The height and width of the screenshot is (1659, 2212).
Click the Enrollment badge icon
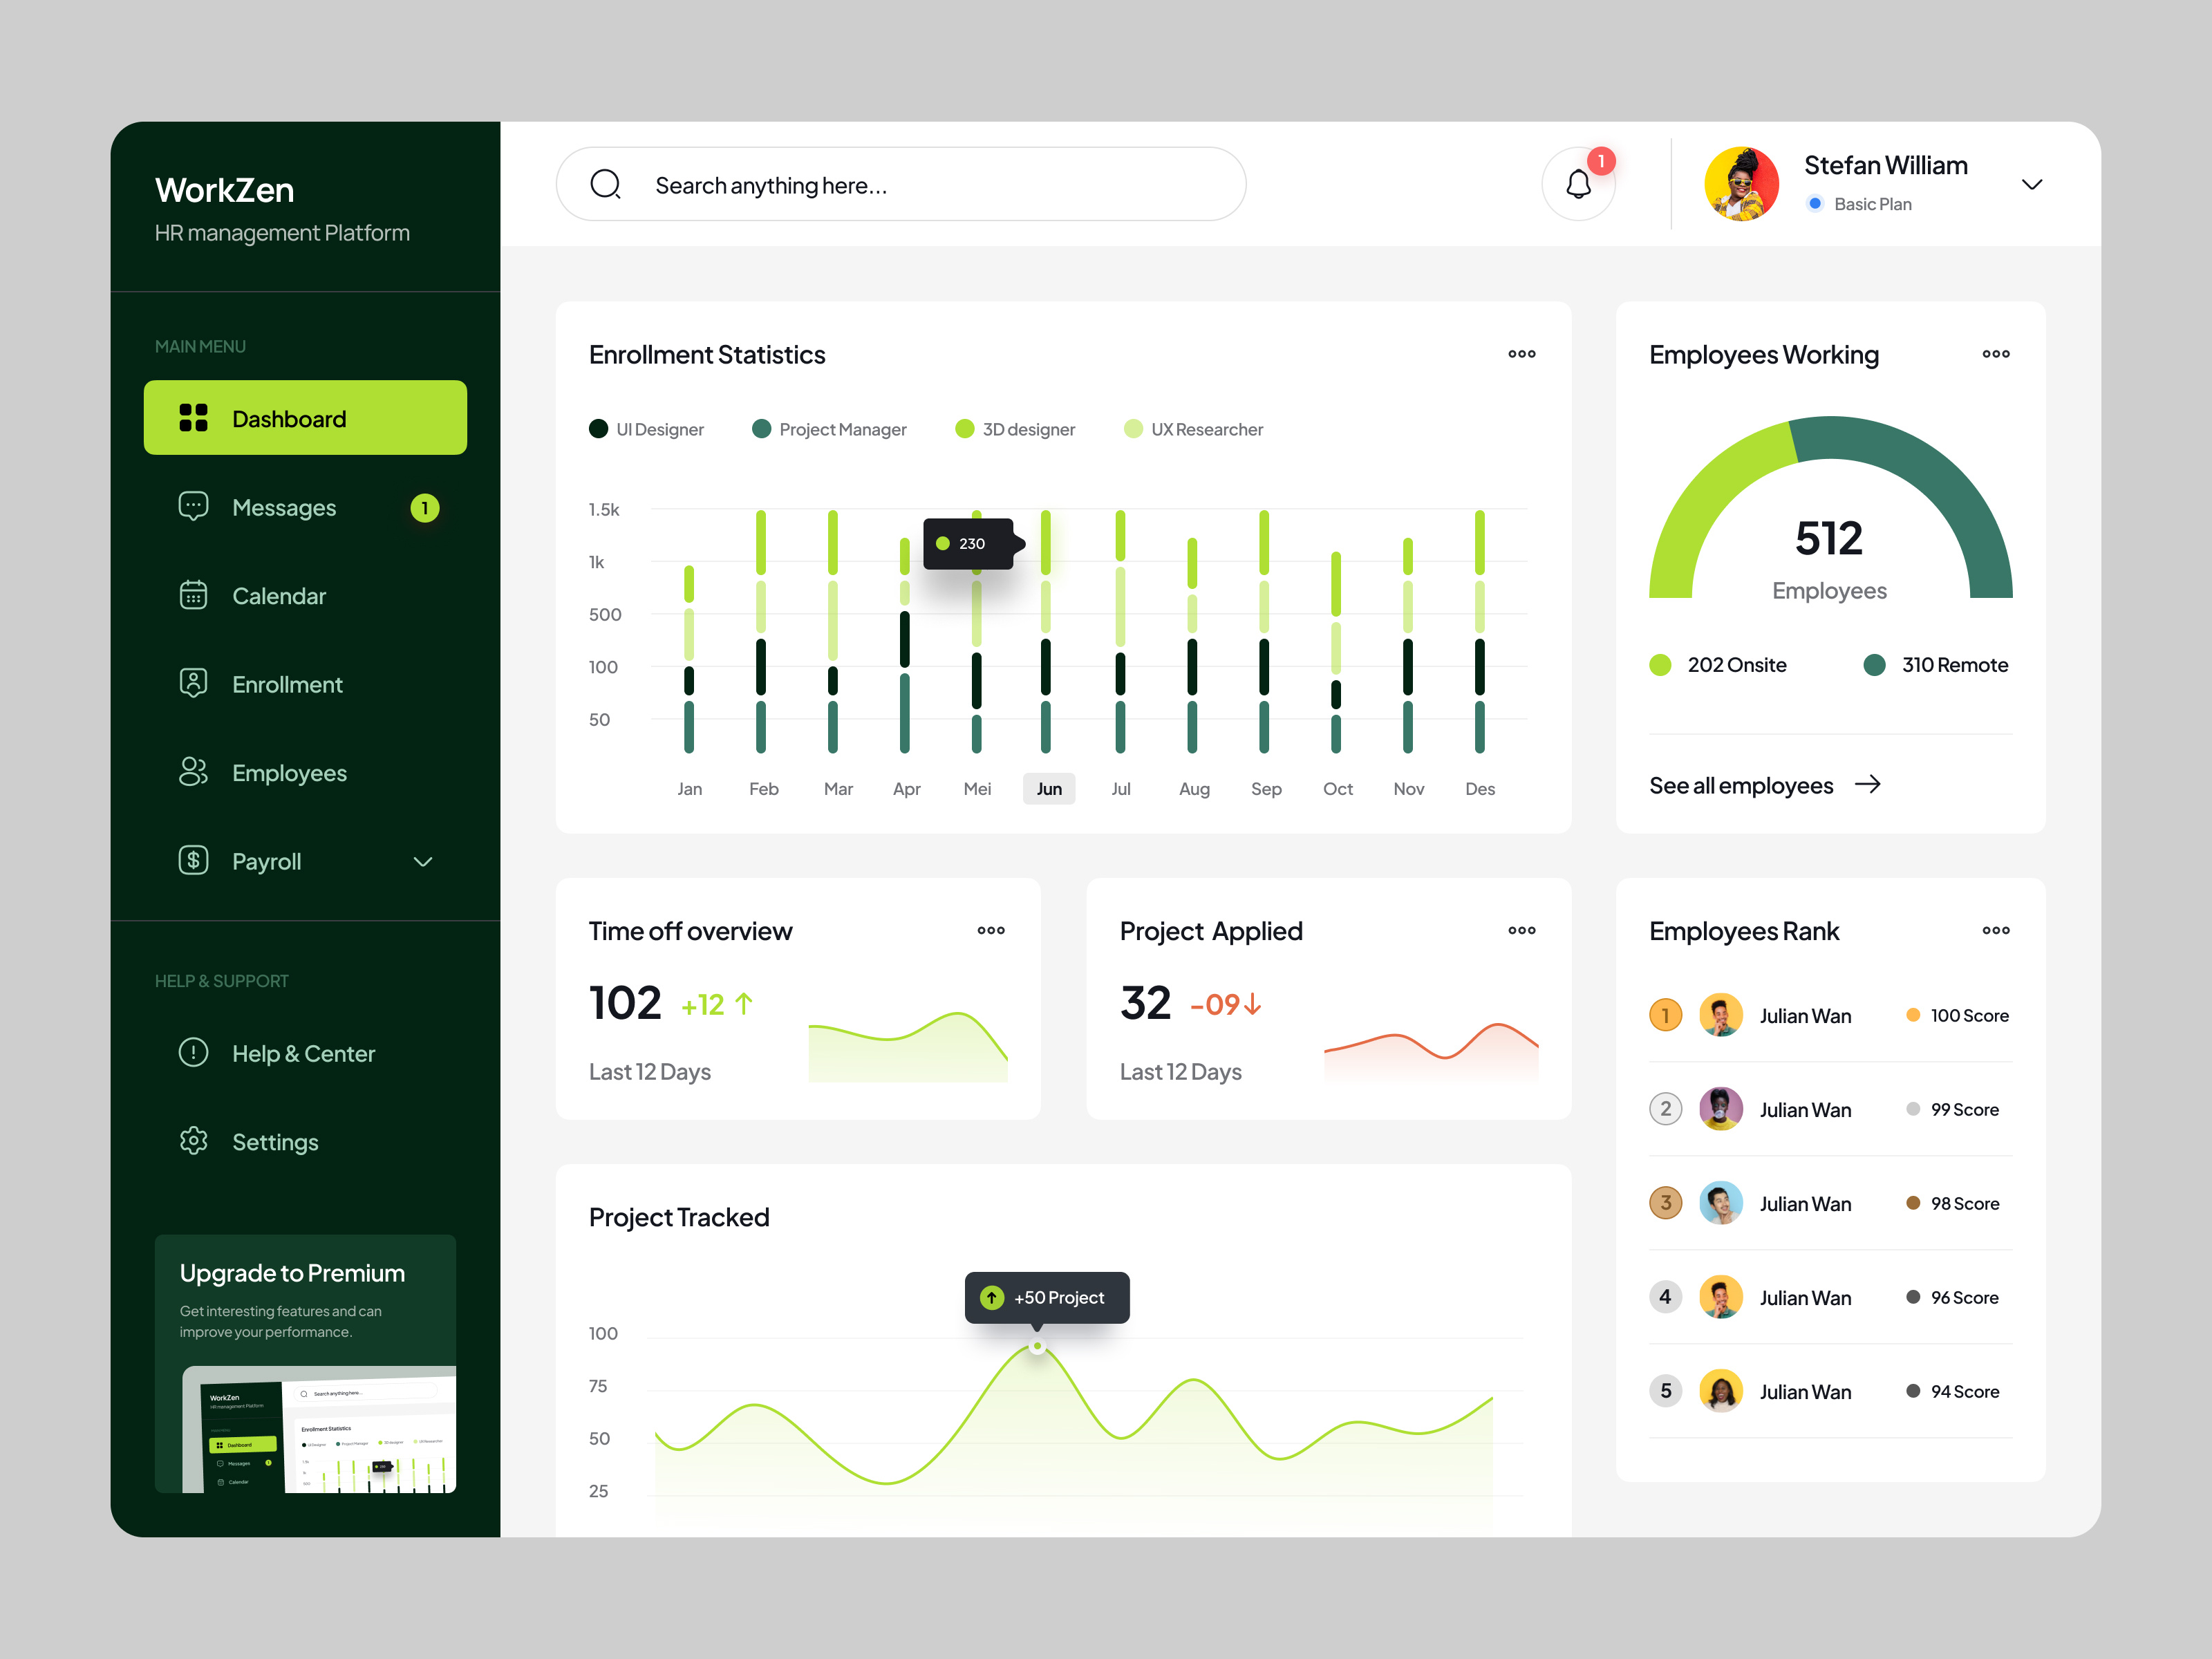[x=193, y=683]
